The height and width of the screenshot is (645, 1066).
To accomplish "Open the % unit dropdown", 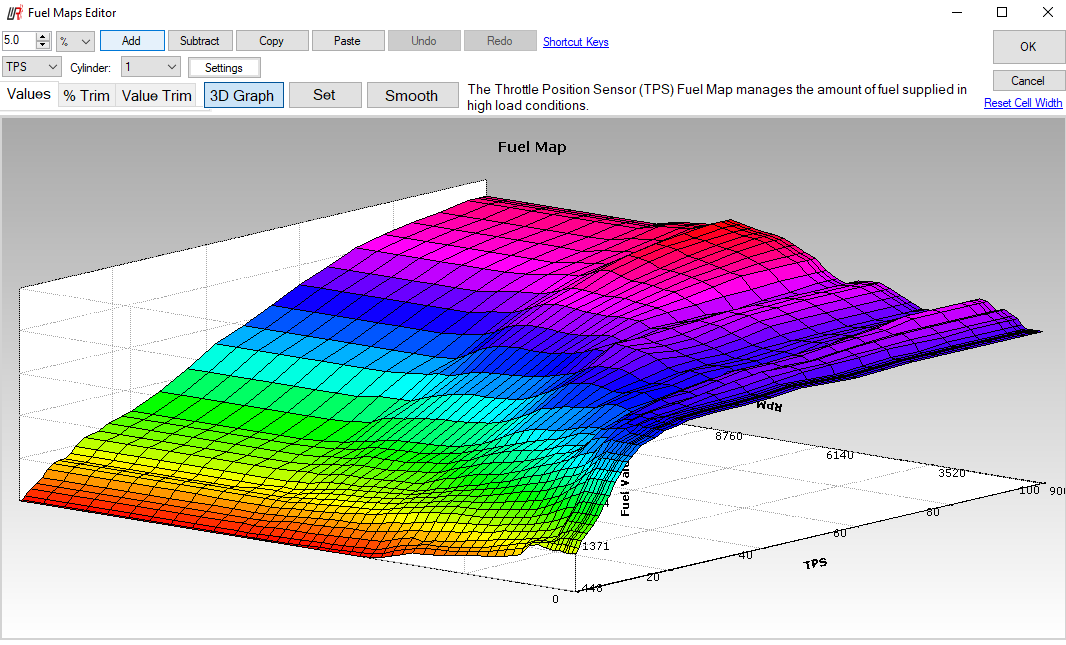I will tap(75, 41).
